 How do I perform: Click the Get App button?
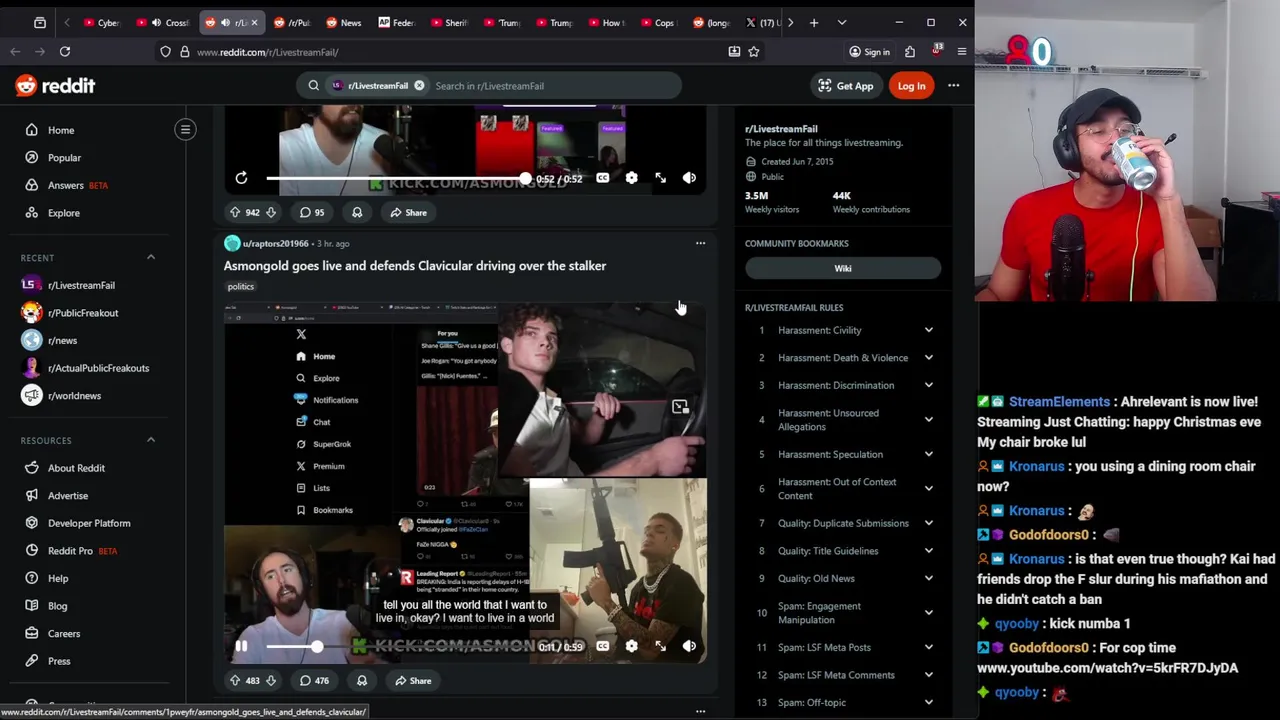(846, 86)
